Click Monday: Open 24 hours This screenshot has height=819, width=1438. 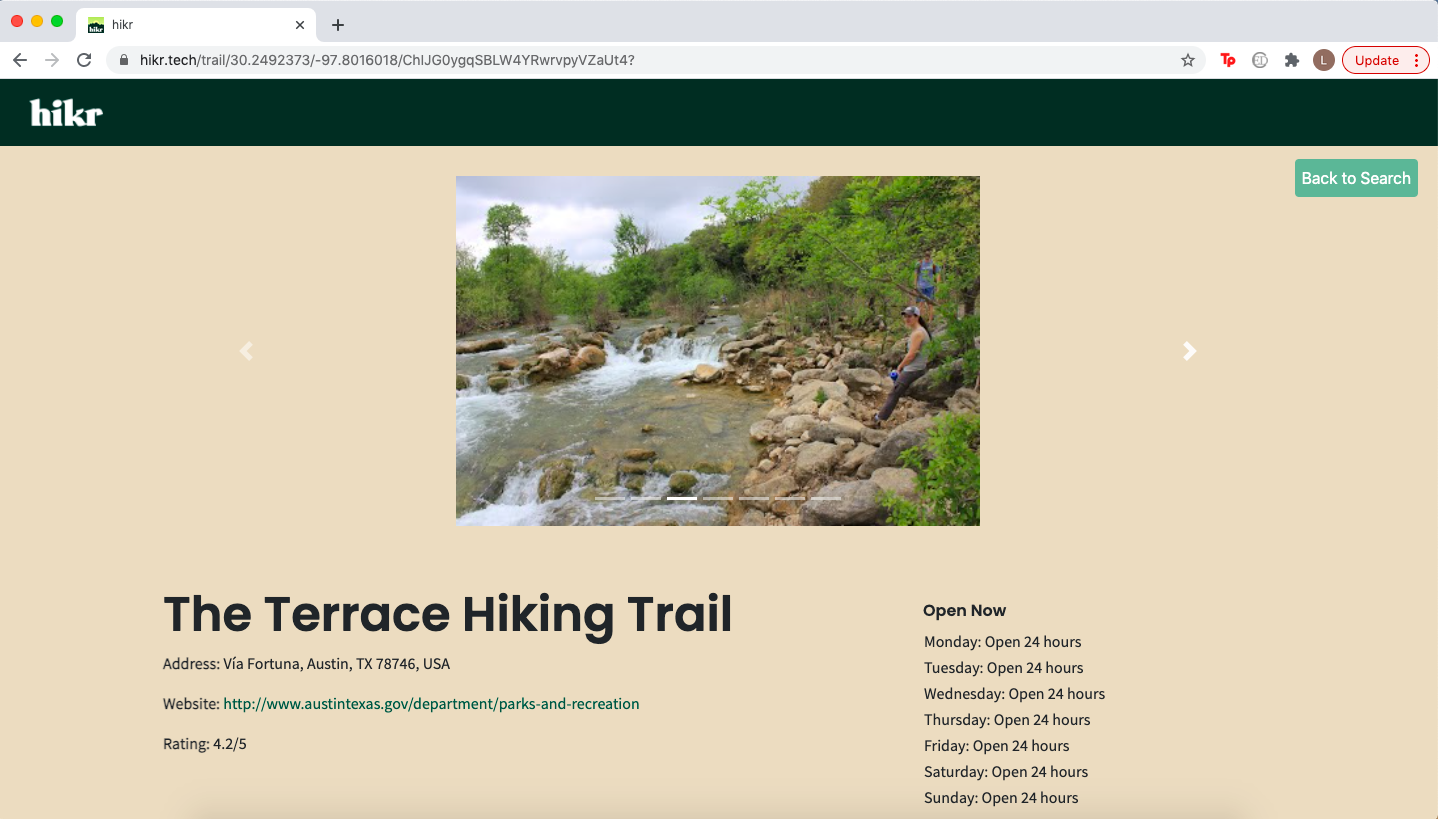point(1003,642)
